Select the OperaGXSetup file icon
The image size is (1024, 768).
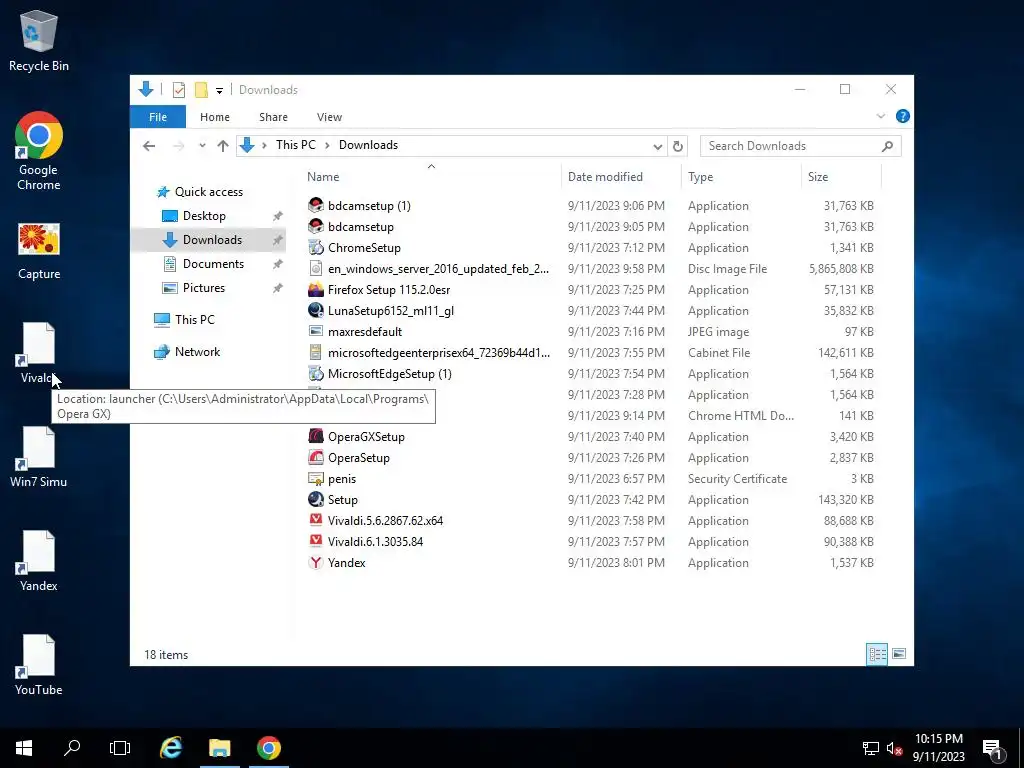(x=315, y=436)
